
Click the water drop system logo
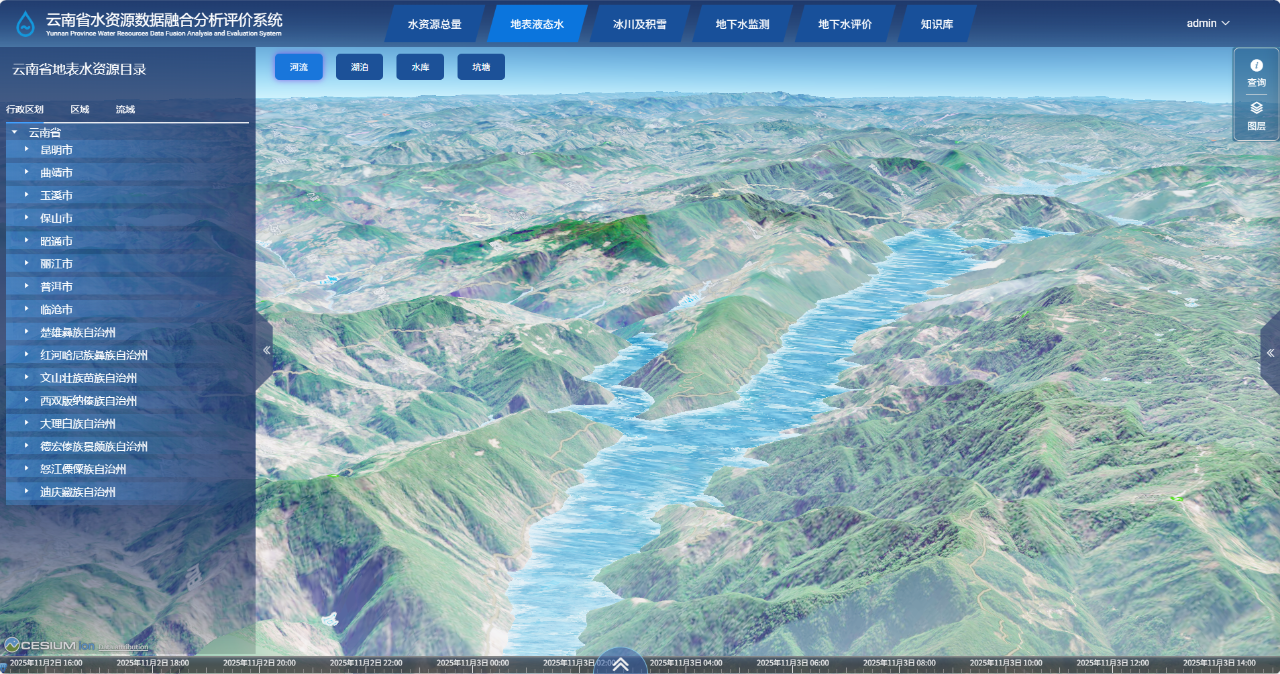[25, 23]
